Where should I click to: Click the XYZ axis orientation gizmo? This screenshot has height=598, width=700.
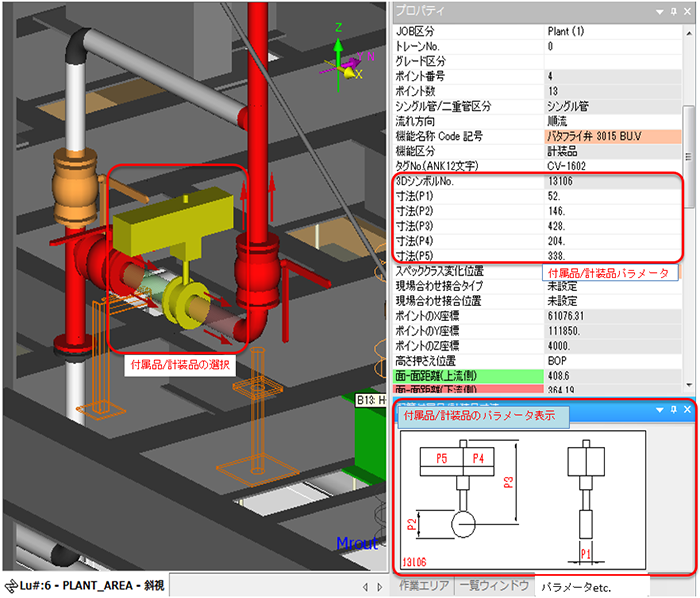coord(343,62)
